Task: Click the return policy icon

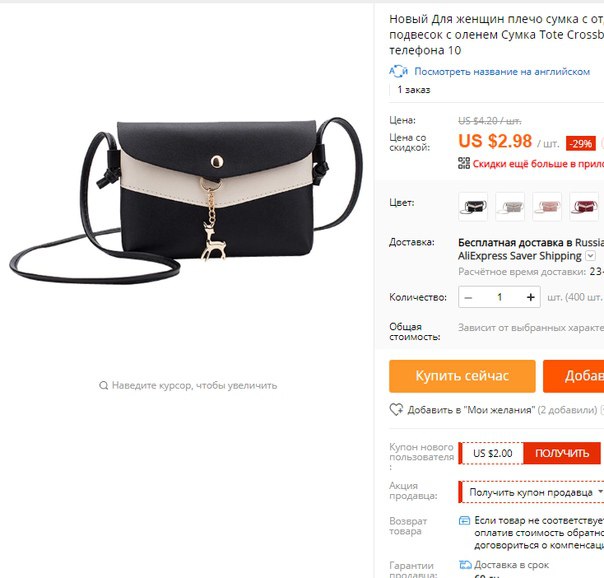Action: (465, 521)
